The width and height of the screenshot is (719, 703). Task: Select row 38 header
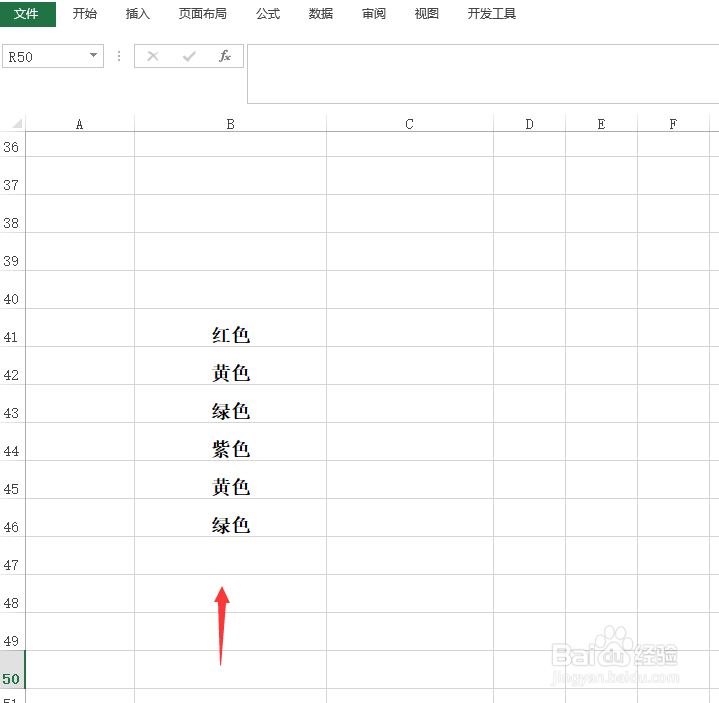point(12,214)
